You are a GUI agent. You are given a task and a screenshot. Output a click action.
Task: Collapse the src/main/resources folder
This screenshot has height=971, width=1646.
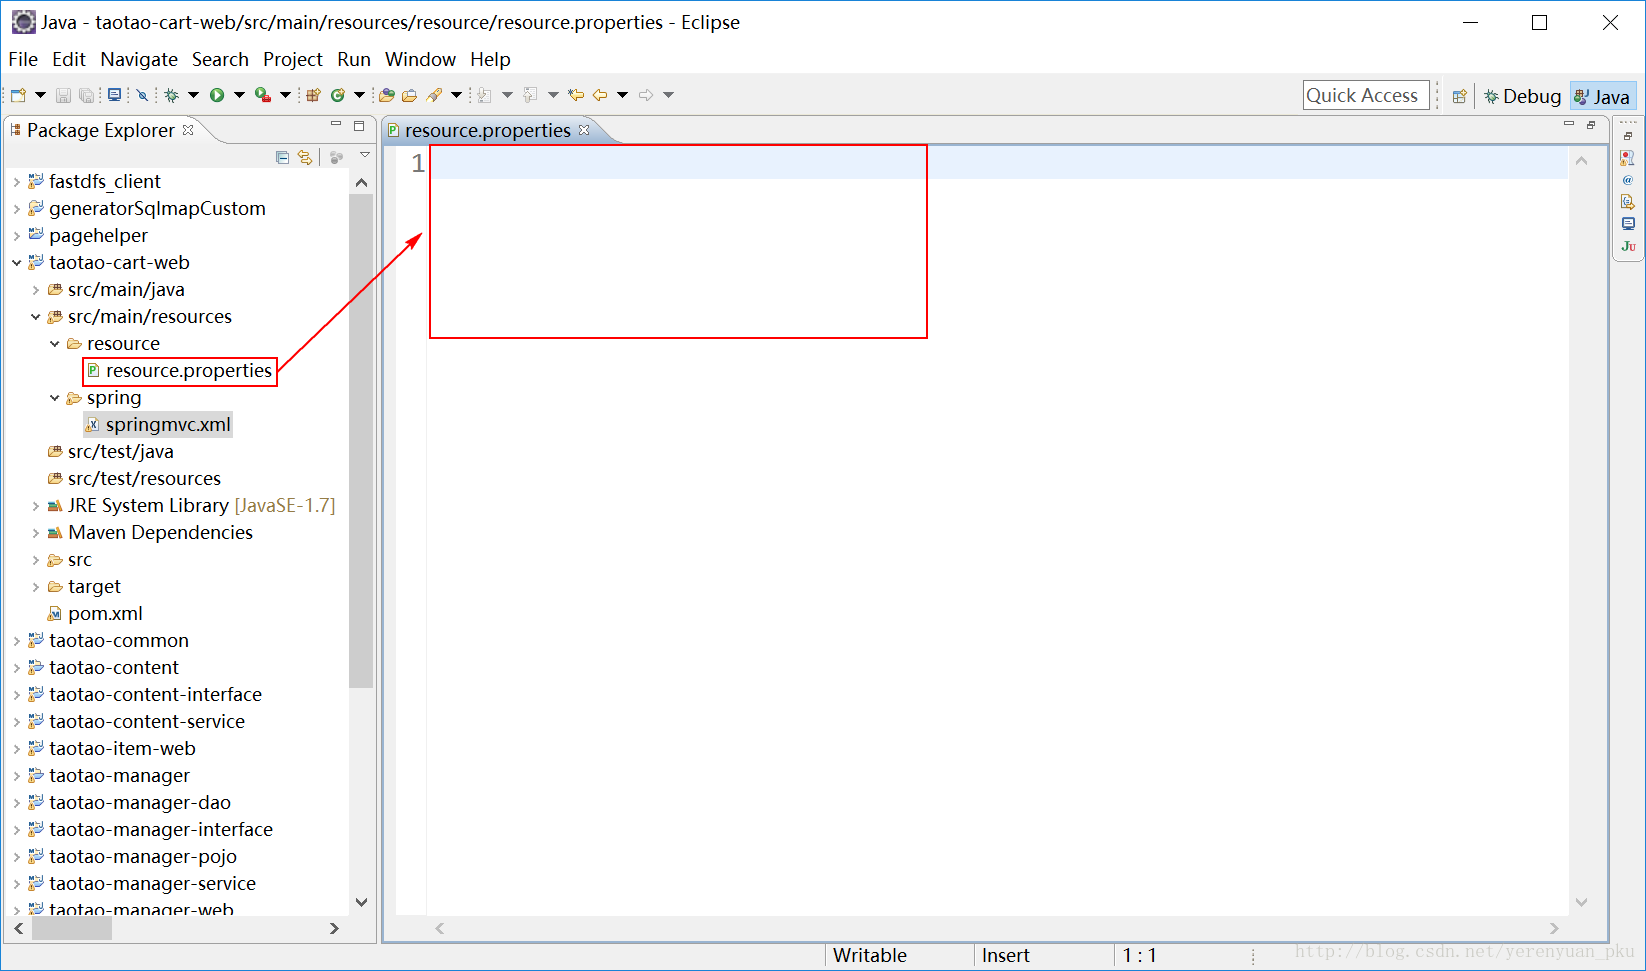click(35, 317)
